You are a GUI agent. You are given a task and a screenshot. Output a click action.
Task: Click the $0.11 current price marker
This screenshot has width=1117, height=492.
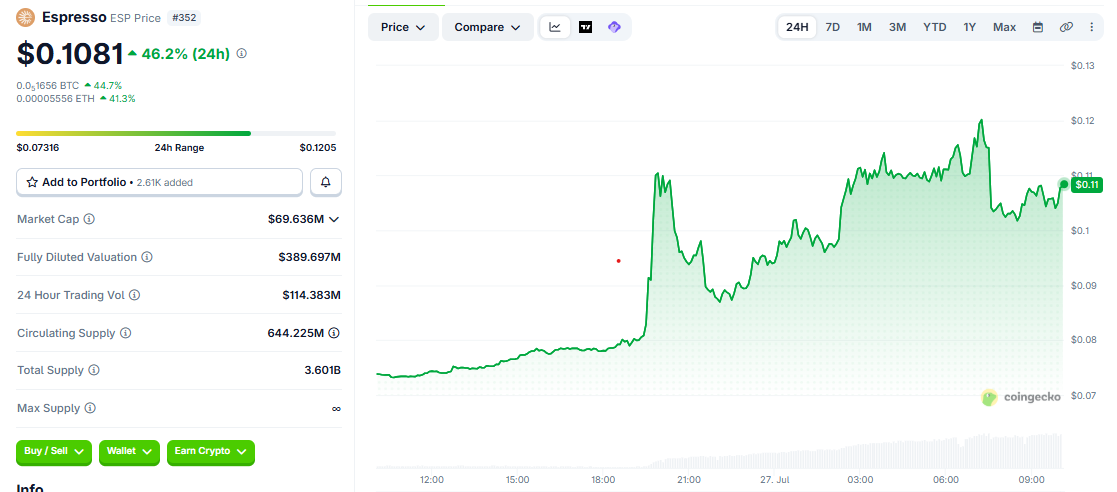[1087, 184]
